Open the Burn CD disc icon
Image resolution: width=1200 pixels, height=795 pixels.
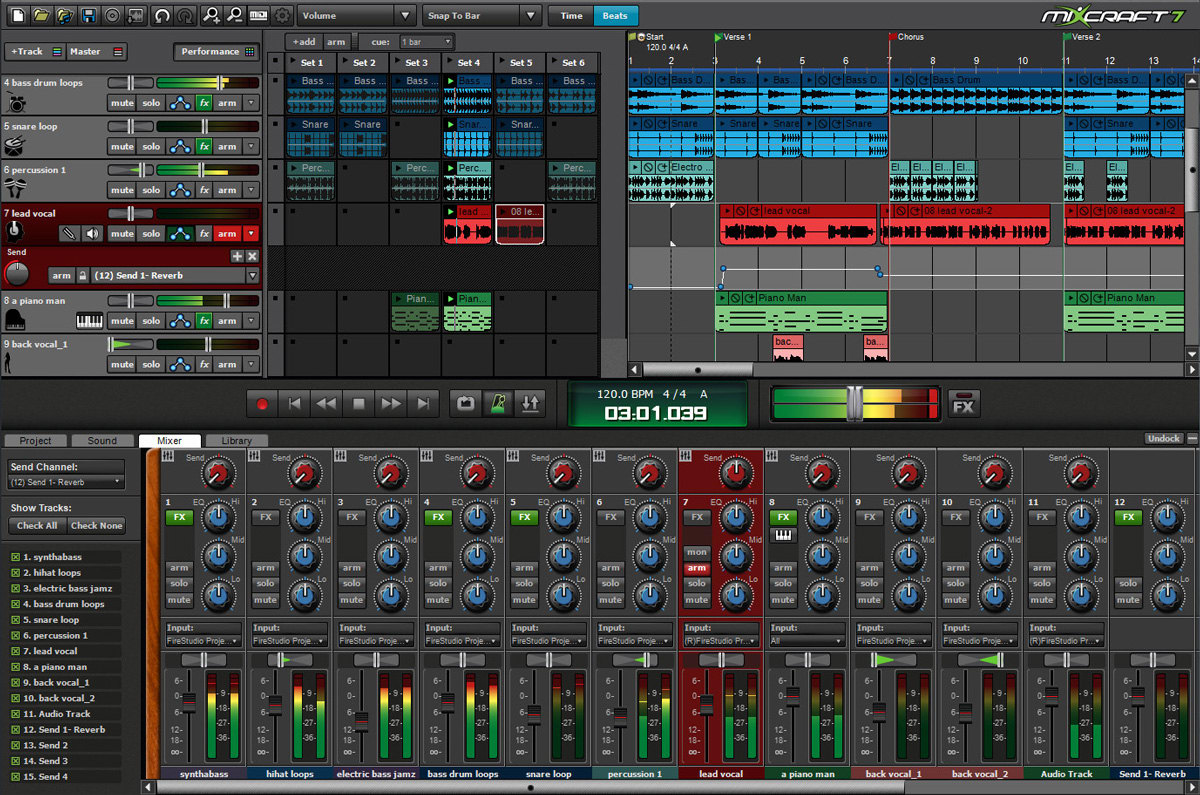(x=113, y=15)
